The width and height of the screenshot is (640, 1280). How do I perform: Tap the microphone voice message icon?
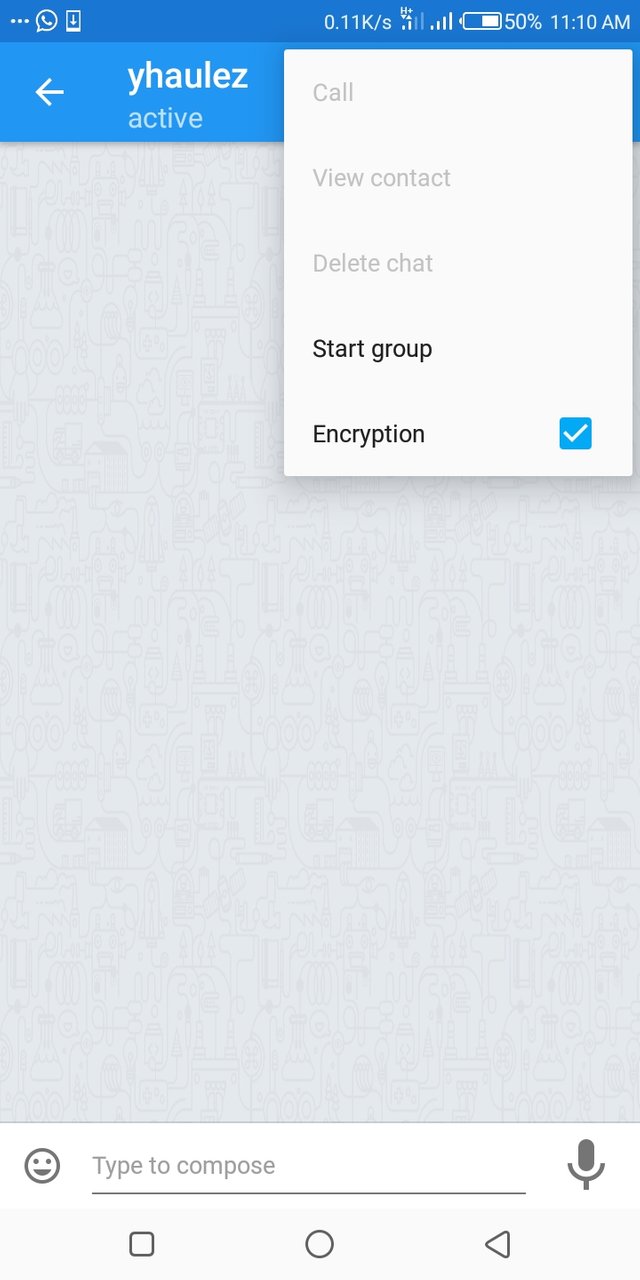click(x=586, y=1164)
